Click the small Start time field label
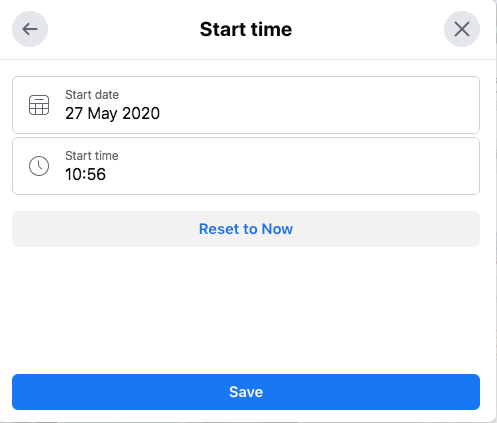Screen dimensions: 497x423 (92, 156)
